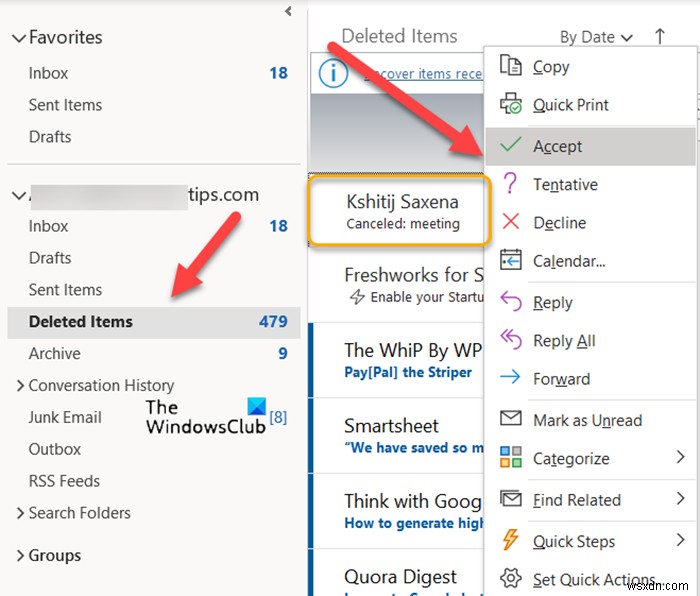This screenshot has height=596, width=700.
Task: Click the Reply arrow icon
Action: (x=510, y=301)
